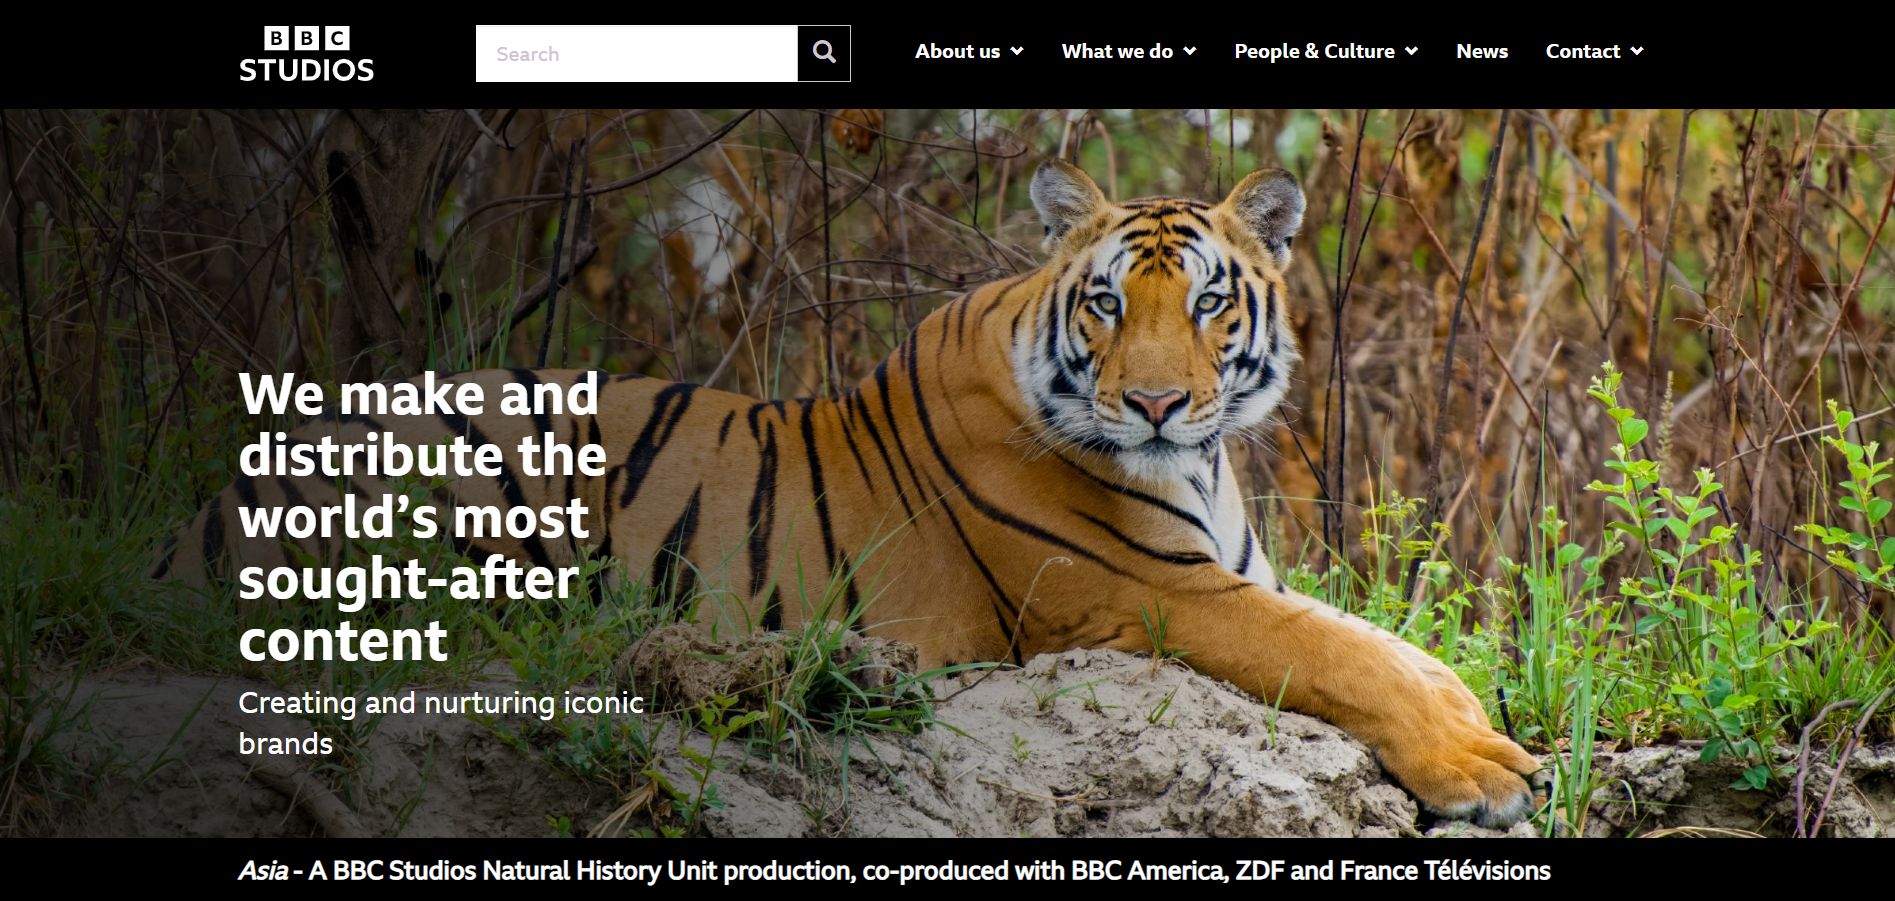Screen dimensions: 1895x901
Task: Go to the News page
Action: tap(1481, 51)
